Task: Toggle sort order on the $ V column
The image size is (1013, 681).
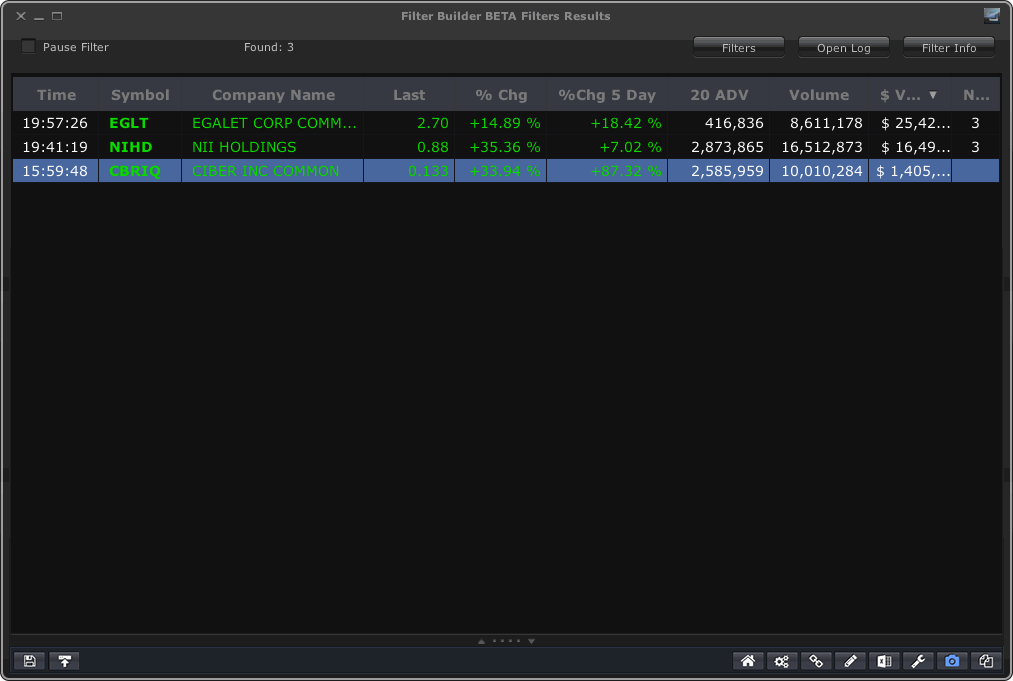Action: [x=908, y=94]
